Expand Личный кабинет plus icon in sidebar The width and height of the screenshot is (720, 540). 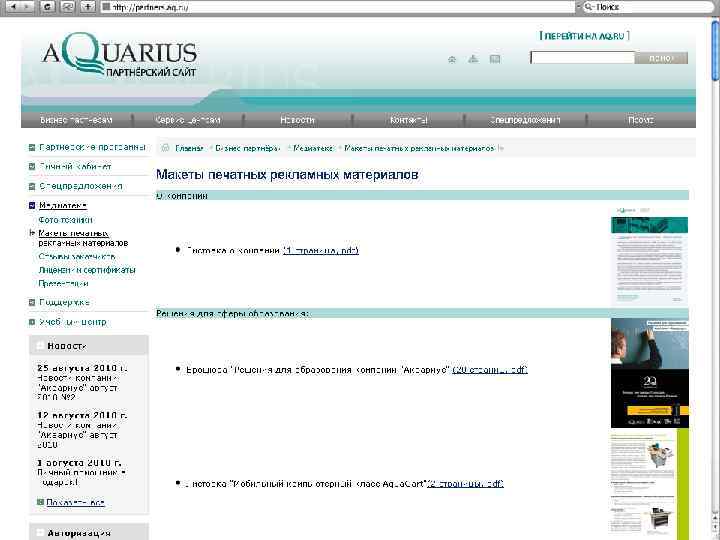tap(32, 167)
